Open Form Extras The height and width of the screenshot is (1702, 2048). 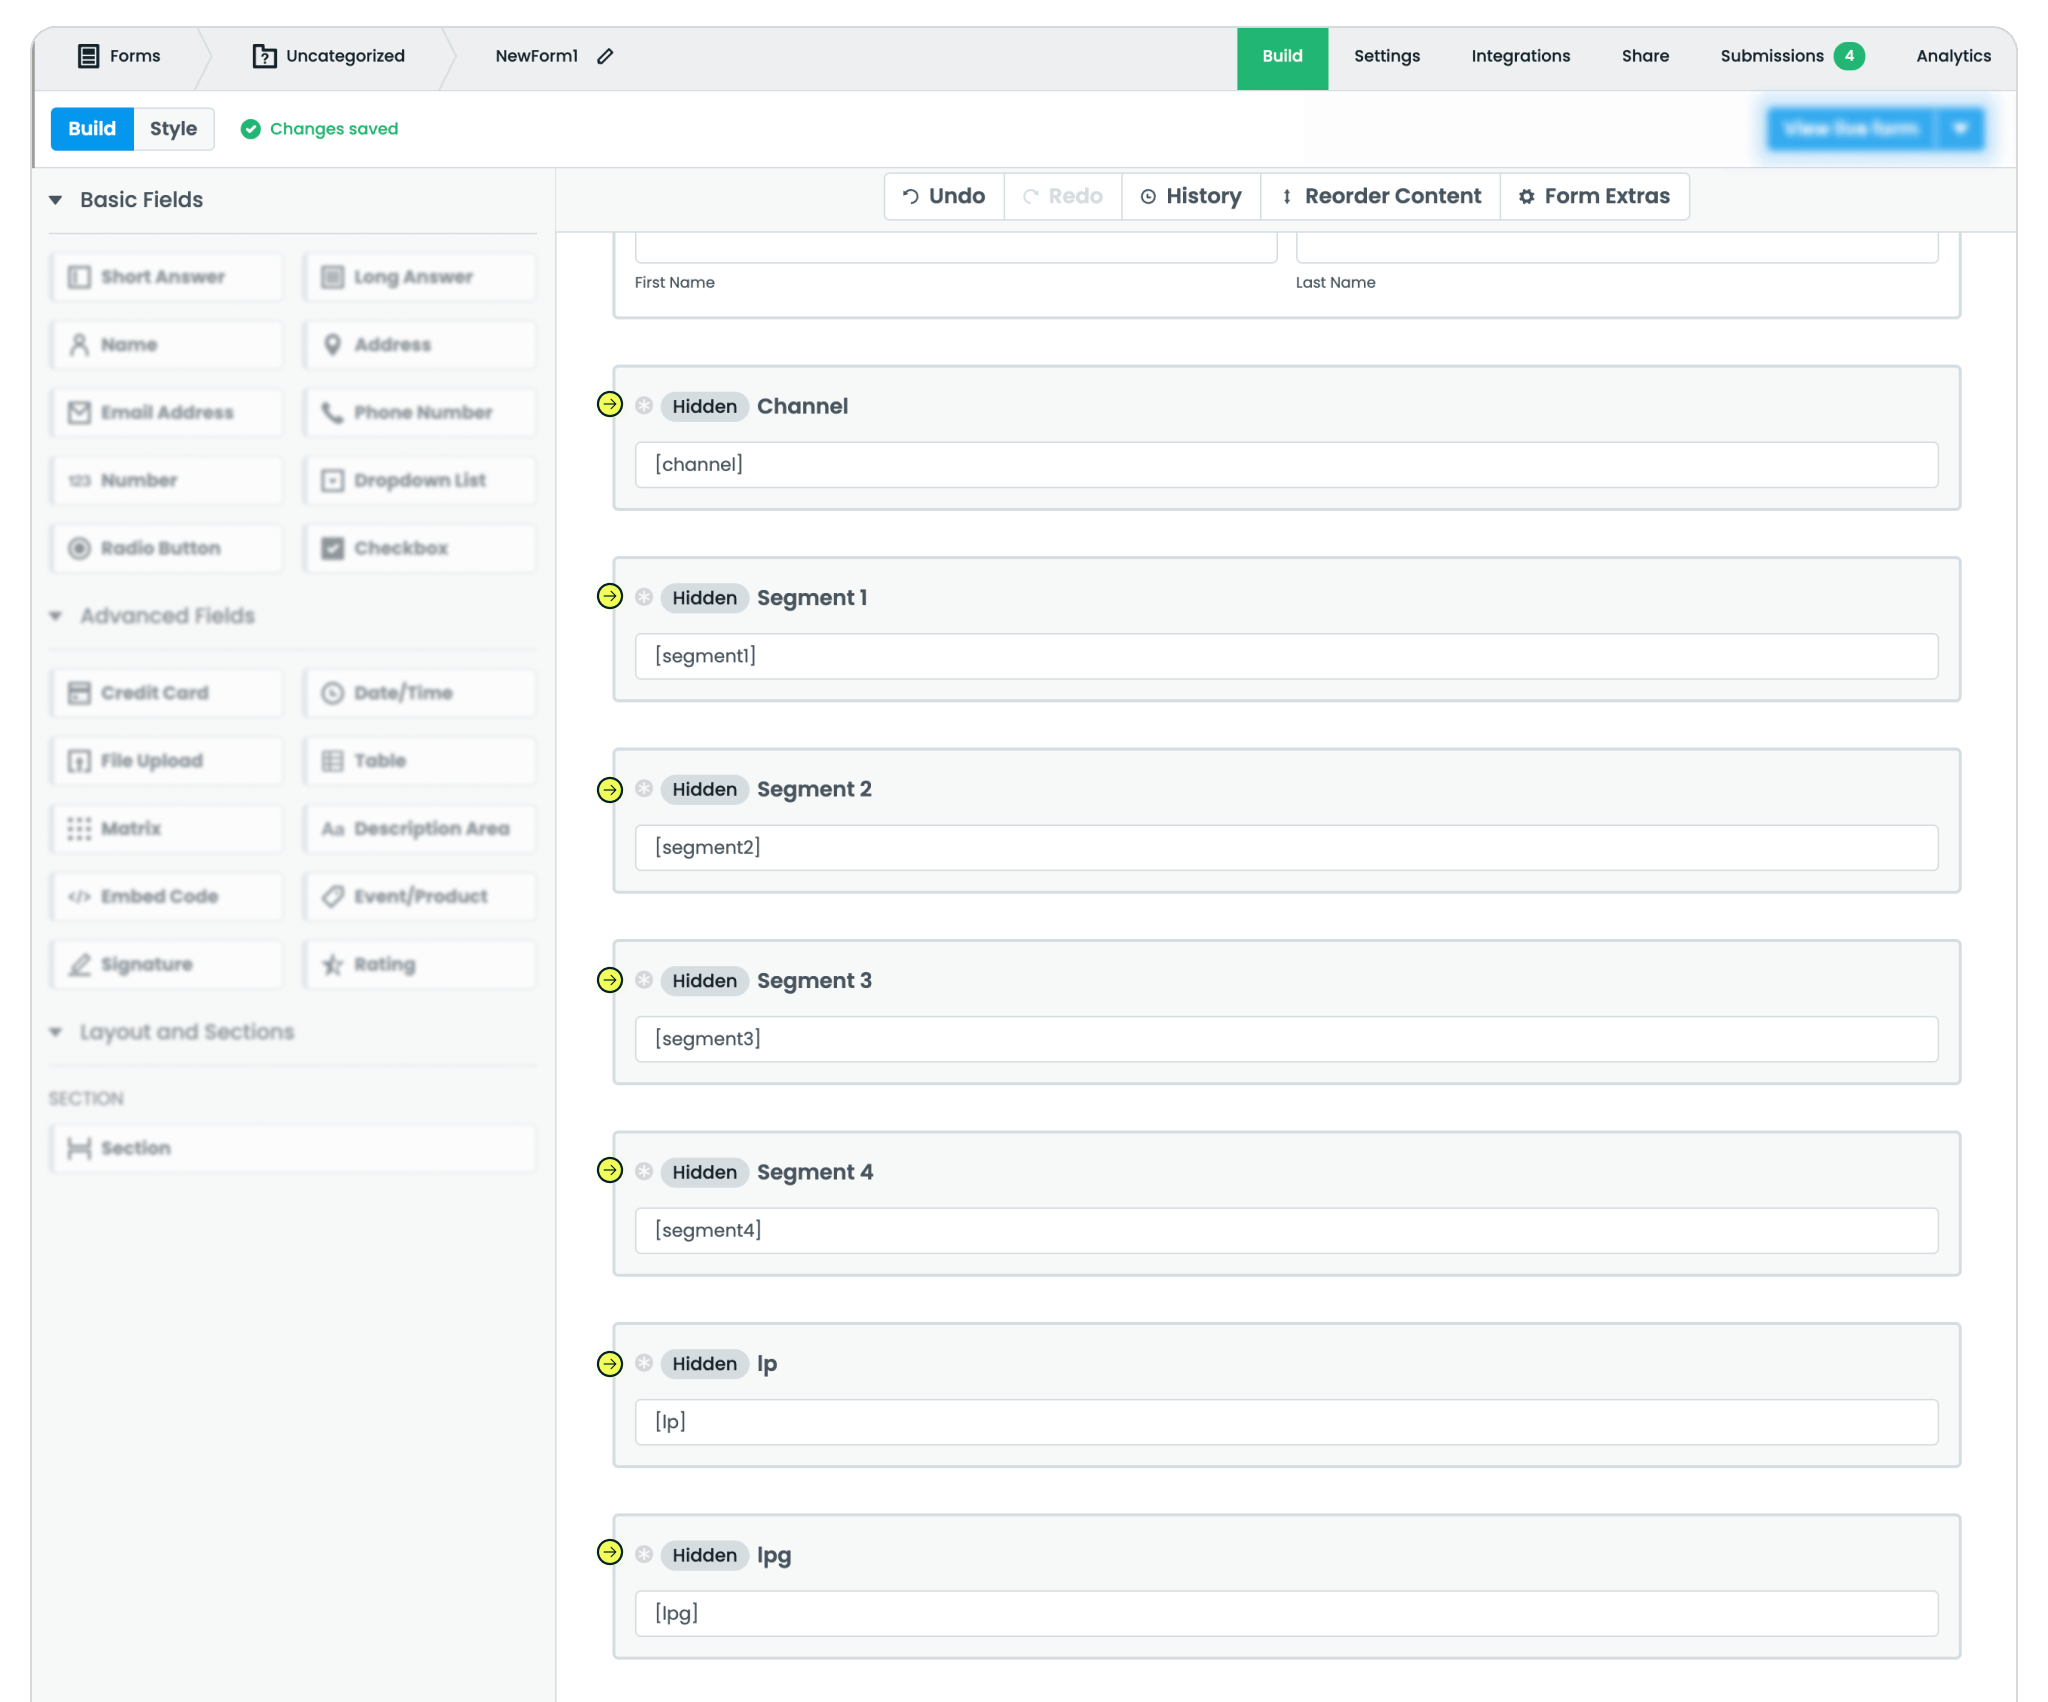(1594, 196)
